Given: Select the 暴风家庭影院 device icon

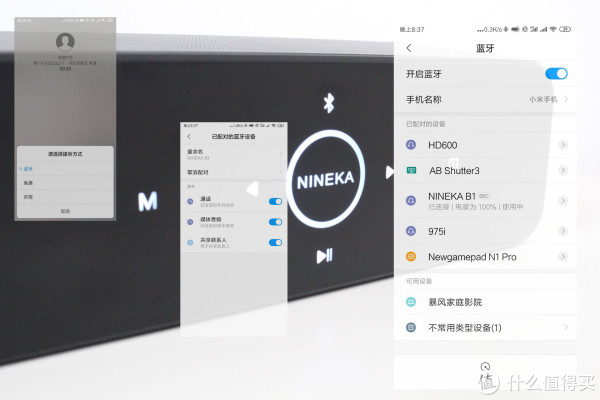Looking at the screenshot, I should (411, 302).
